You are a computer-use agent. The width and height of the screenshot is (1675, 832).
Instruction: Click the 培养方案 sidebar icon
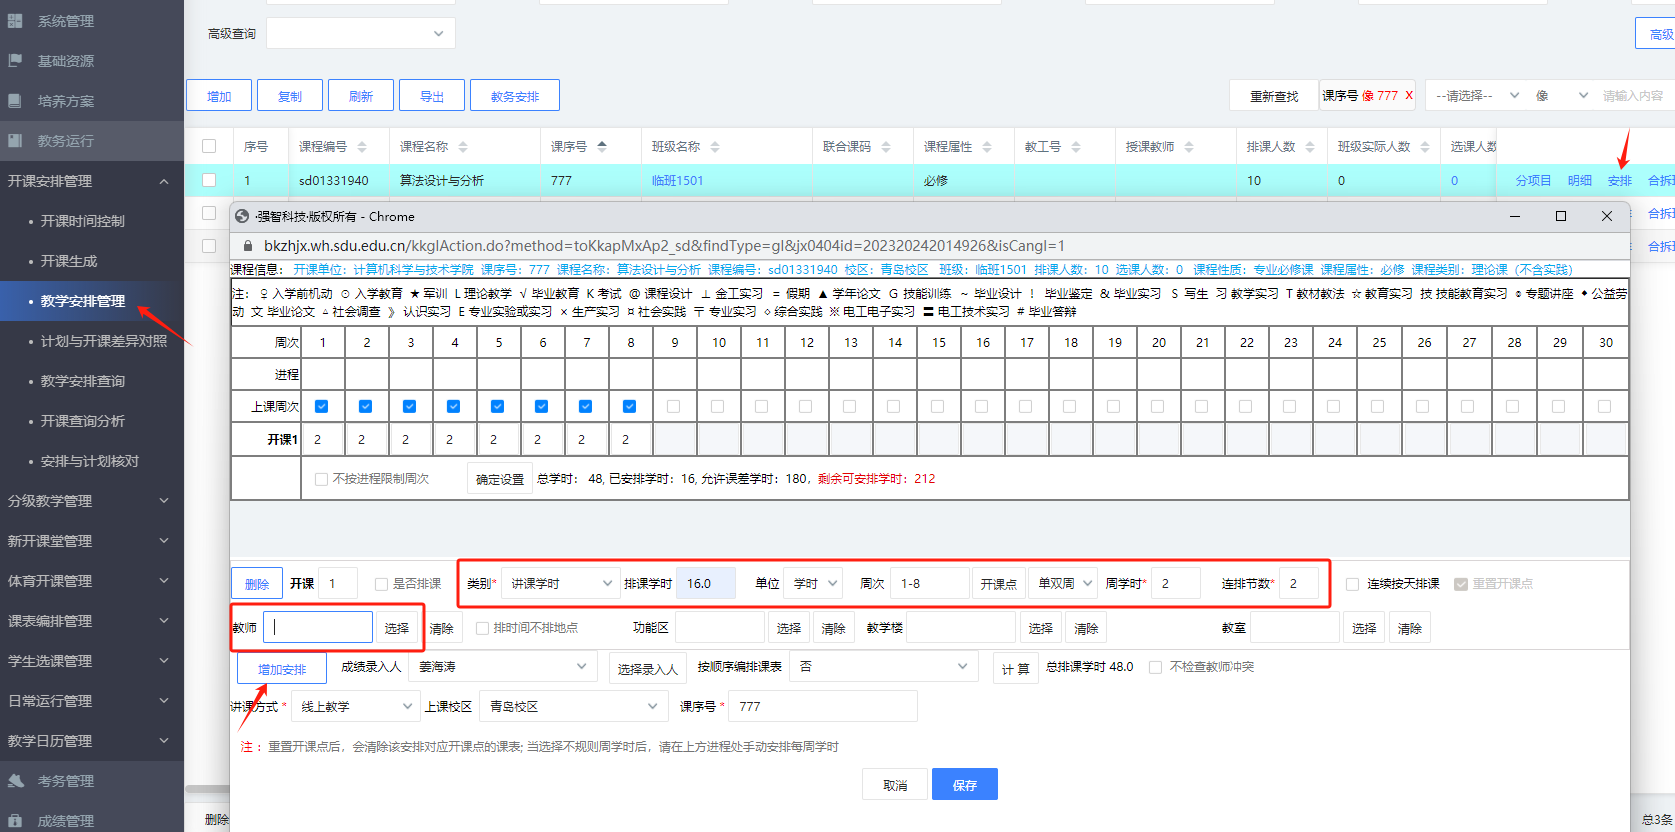click(x=15, y=101)
